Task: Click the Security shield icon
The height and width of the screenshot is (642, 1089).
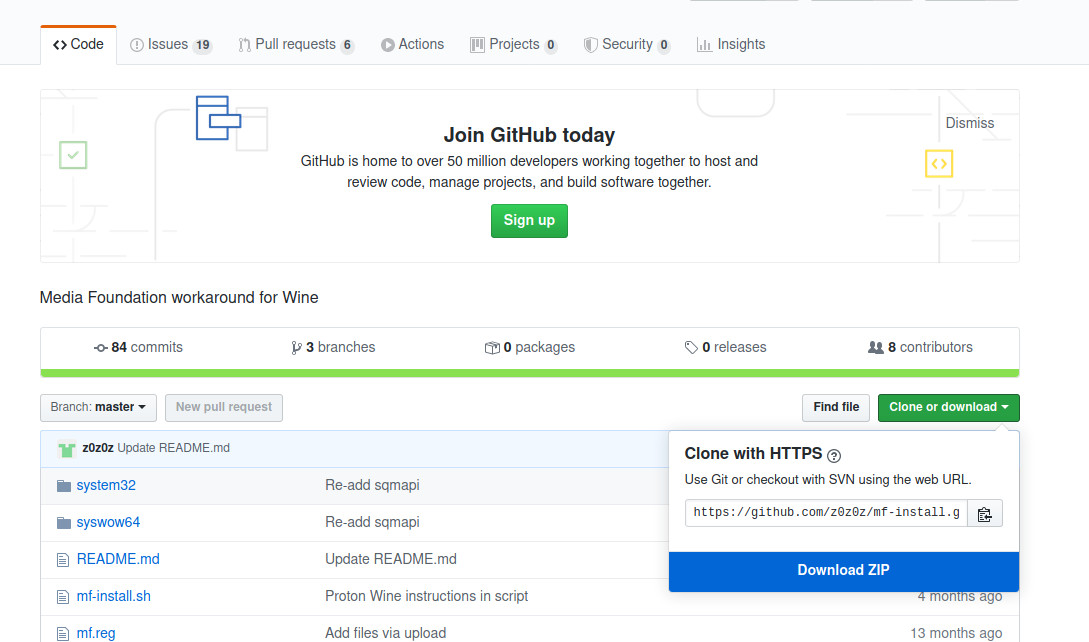Action: tap(590, 45)
